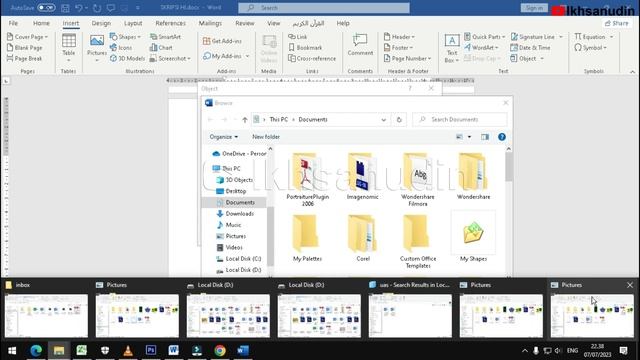Click the Browse dialog file list scrollbar
Viewport: 640px width, 360px height.
point(509,167)
